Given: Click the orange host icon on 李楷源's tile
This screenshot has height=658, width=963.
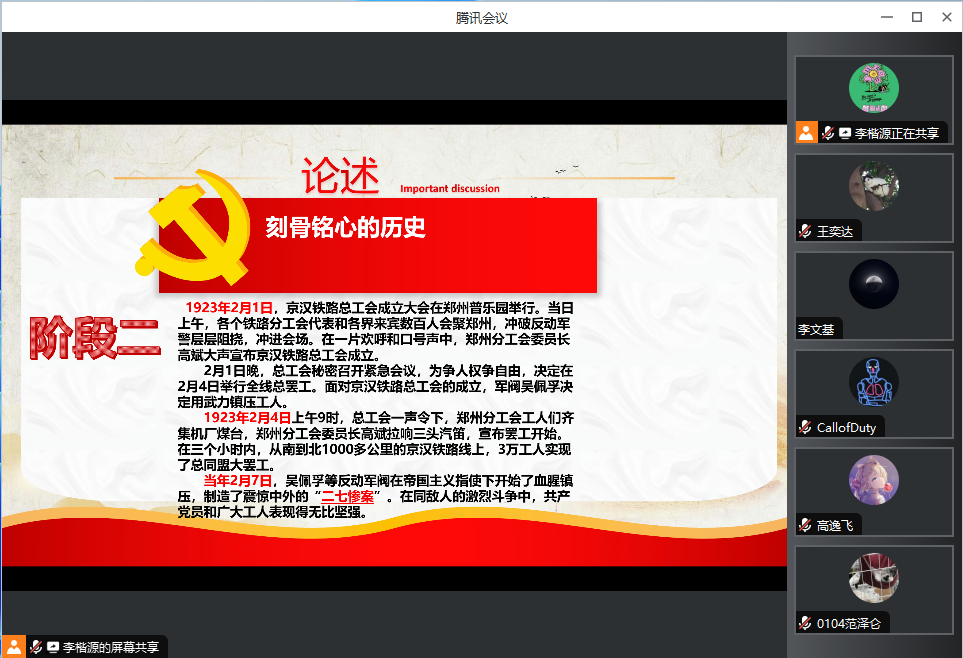Looking at the screenshot, I should point(806,132).
